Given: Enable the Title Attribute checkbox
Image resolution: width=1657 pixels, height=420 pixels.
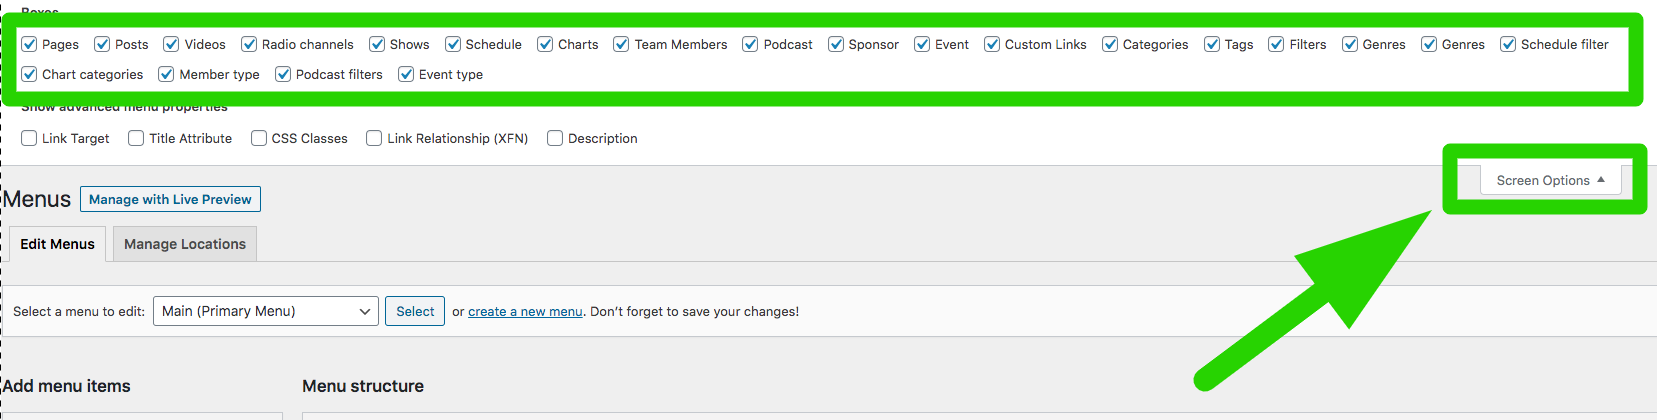Looking at the screenshot, I should pos(136,138).
